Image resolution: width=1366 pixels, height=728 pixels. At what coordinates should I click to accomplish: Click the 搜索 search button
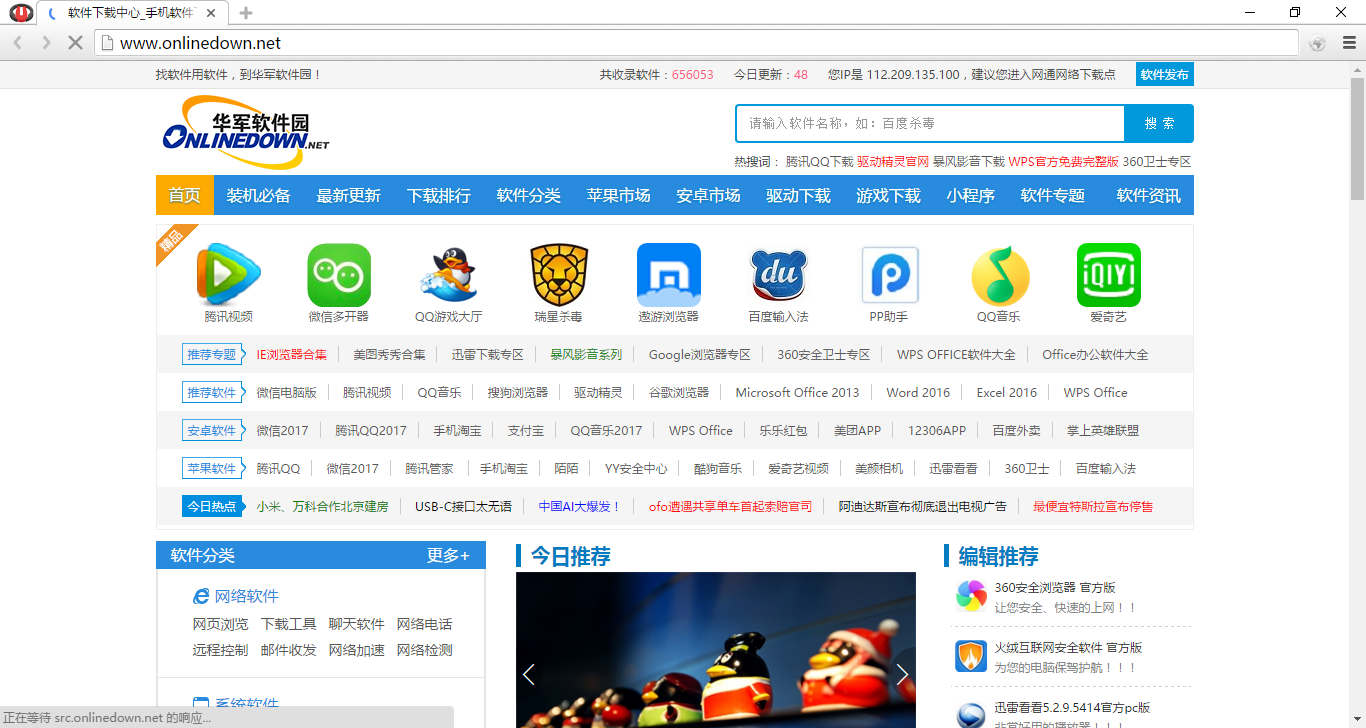click(1159, 124)
